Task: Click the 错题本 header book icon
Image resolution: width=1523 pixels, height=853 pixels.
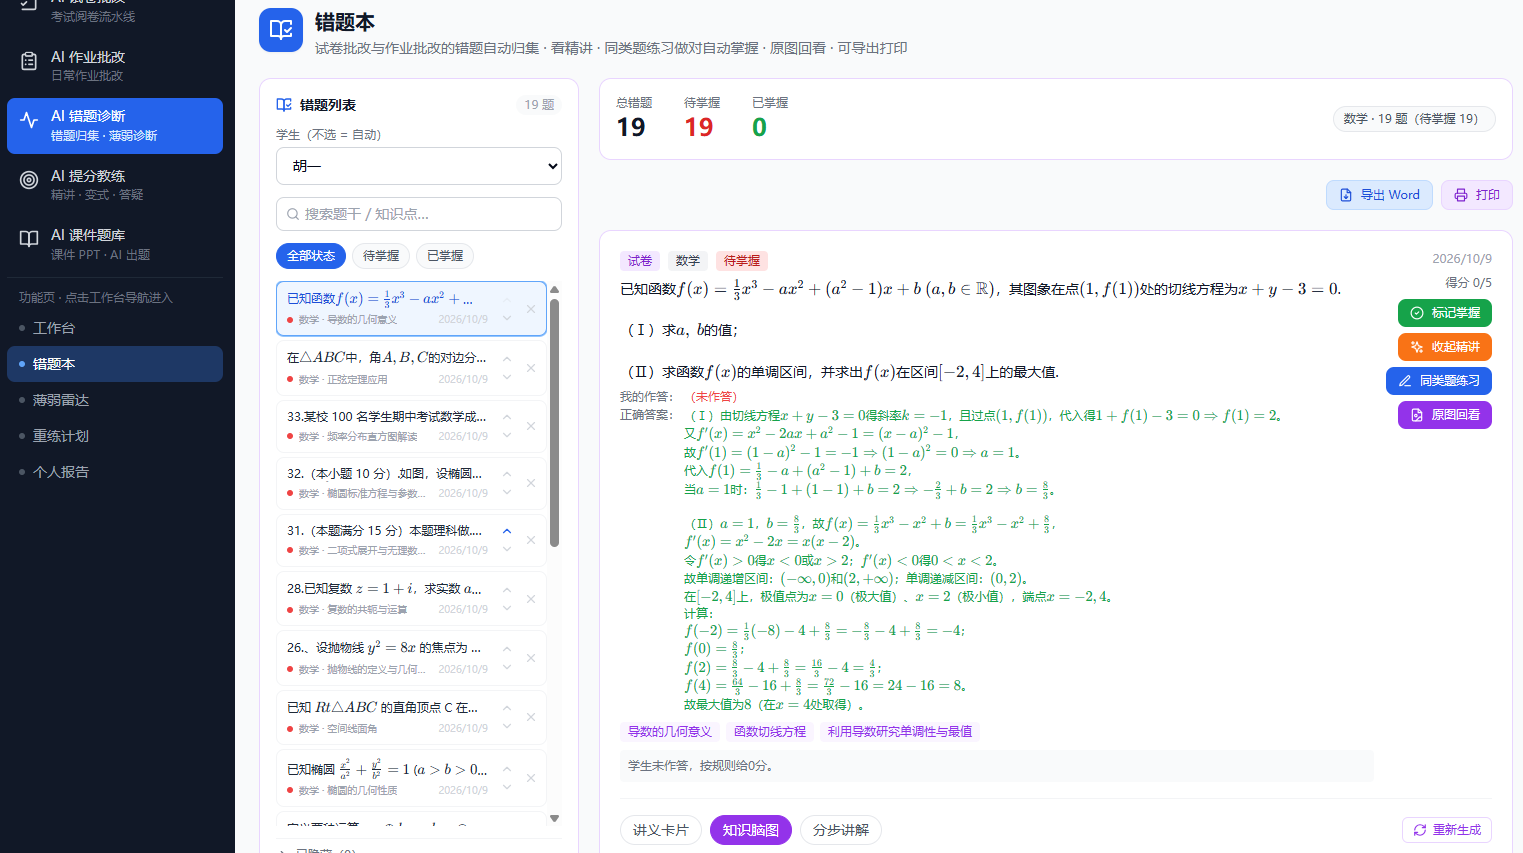Action: click(x=281, y=30)
